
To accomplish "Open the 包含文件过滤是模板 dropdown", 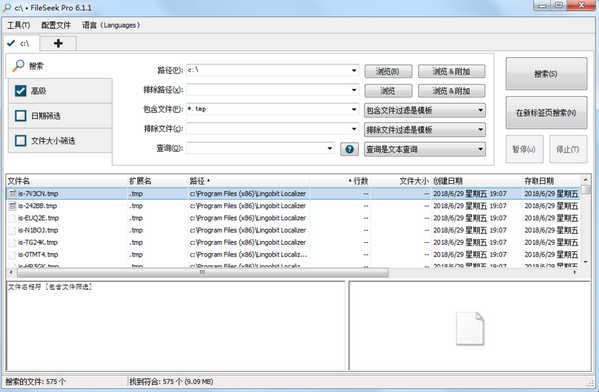I will point(425,110).
